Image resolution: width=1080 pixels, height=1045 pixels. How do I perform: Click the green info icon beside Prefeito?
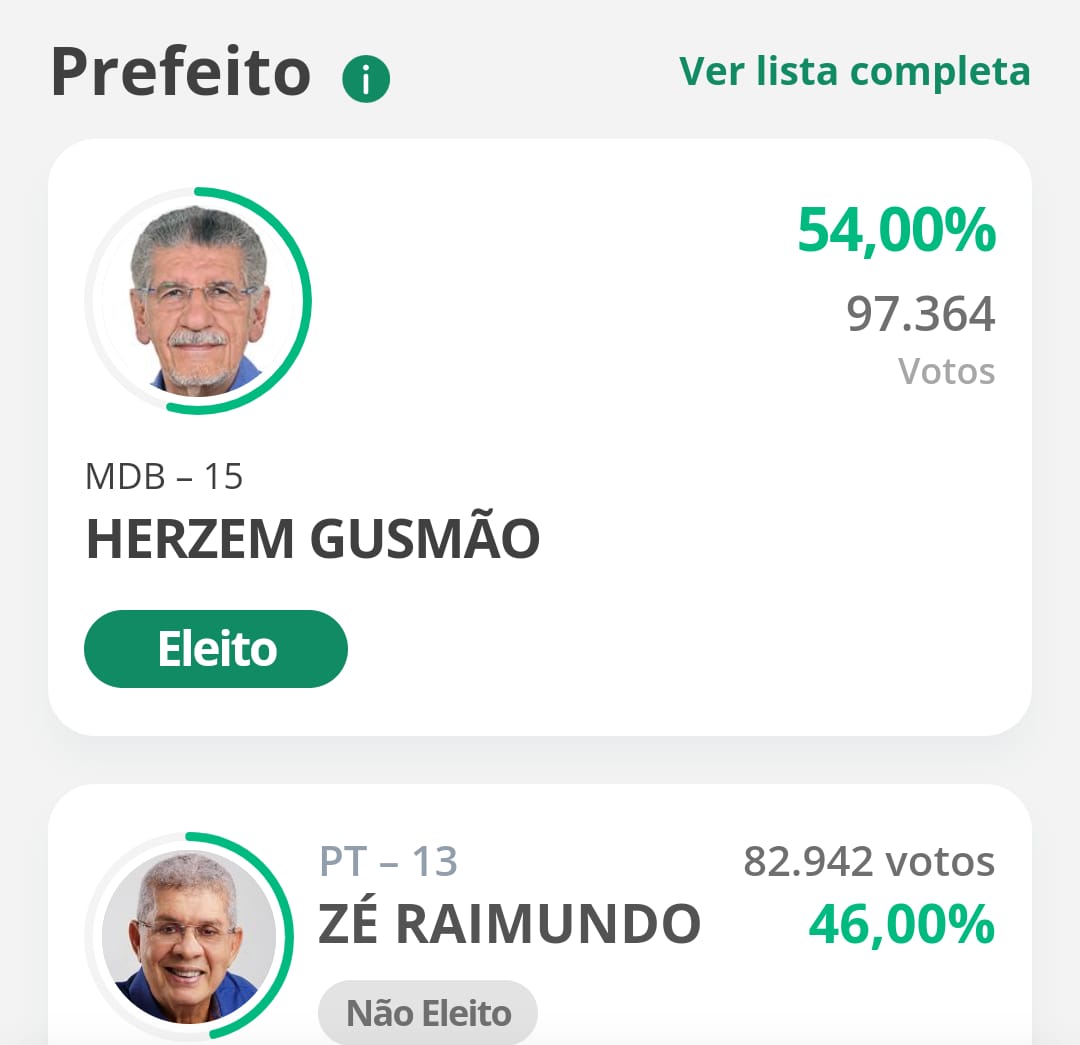tap(366, 79)
